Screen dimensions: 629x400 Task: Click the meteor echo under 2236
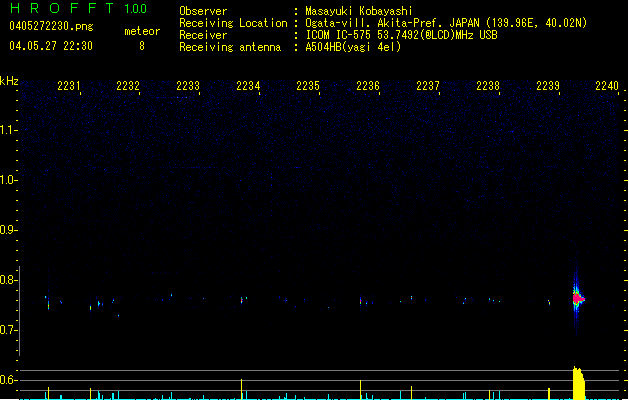[x=361, y=301]
